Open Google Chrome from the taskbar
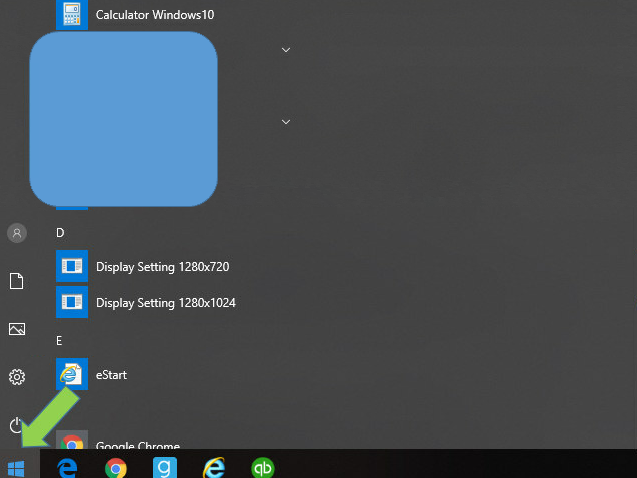Image resolution: width=637 pixels, height=478 pixels. click(x=116, y=468)
